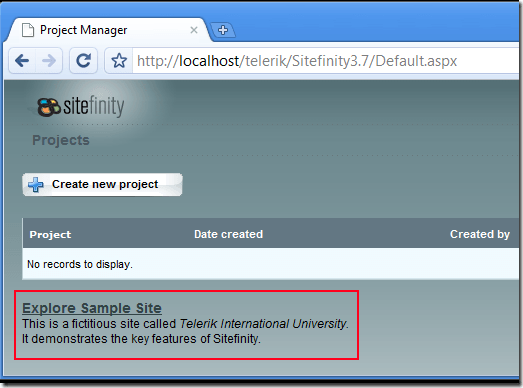Open the Explore Sample Site link
Viewport: 523px width, 388px height.
coord(92,308)
